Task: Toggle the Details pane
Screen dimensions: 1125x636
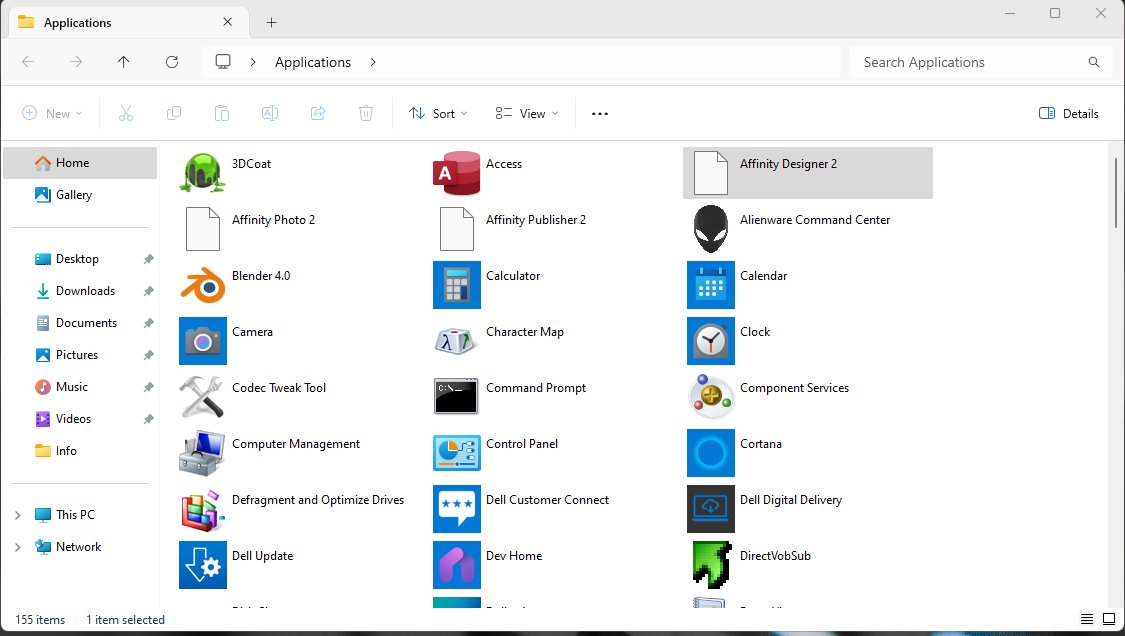Action: (1069, 113)
